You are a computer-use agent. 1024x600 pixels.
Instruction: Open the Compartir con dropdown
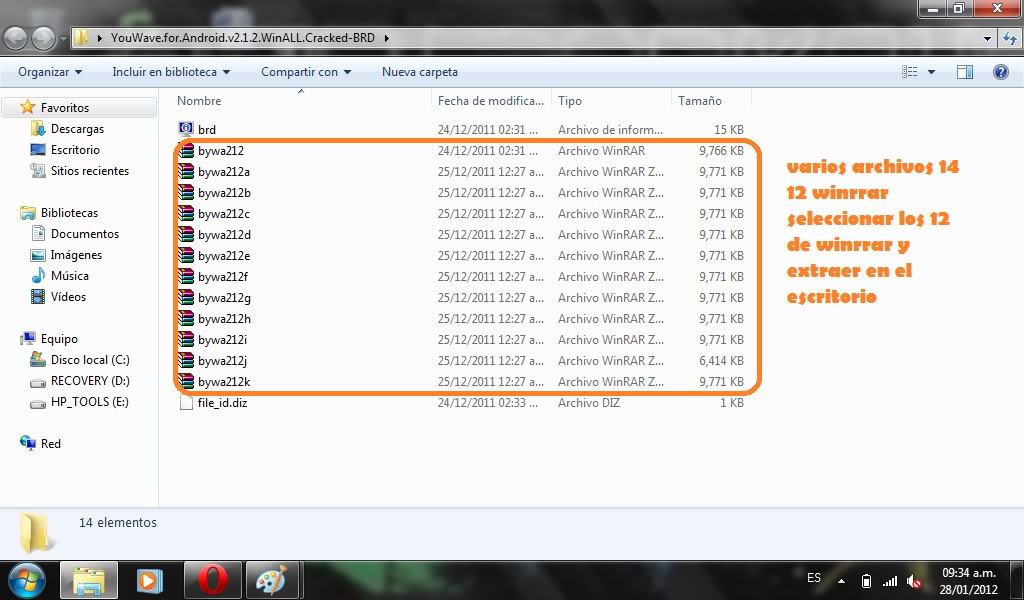[306, 72]
